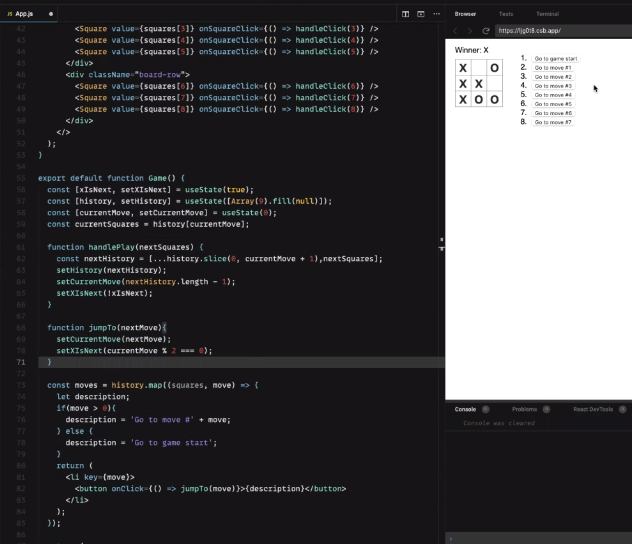Click 'export default function Game()' line
The image size is (632, 544).
pyautogui.click(x=112, y=178)
